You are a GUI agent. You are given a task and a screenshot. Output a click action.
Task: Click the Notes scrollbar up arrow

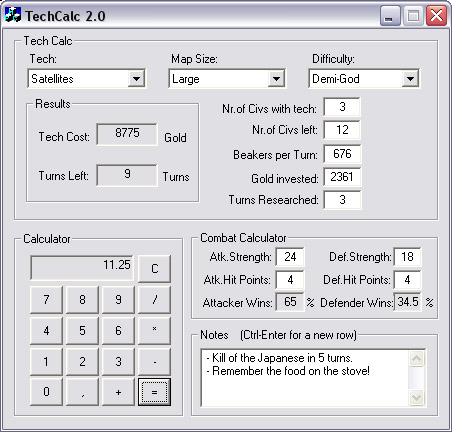(417, 359)
